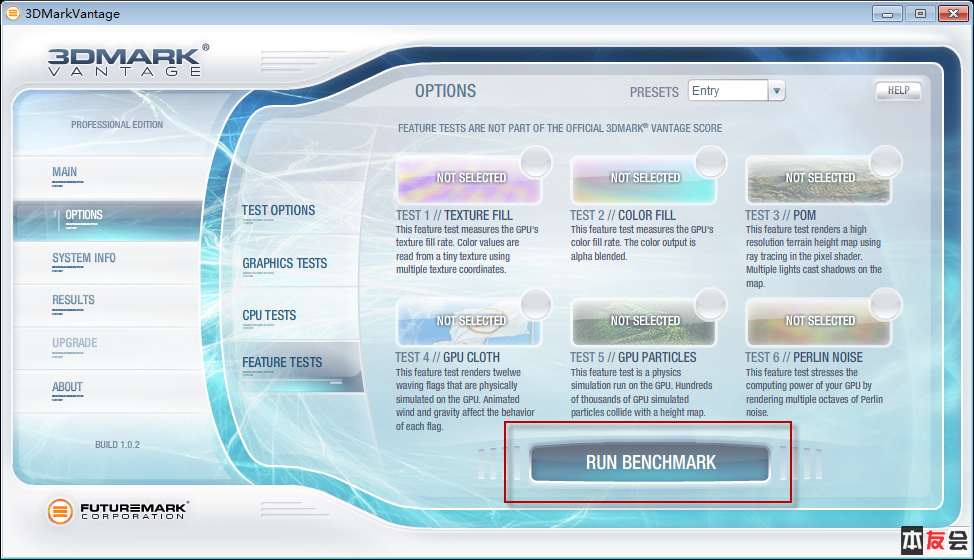Click the BUILD 1.0.2 version text
The width and height of the screenshot is (974, 560).
click(x=117, y=445)
